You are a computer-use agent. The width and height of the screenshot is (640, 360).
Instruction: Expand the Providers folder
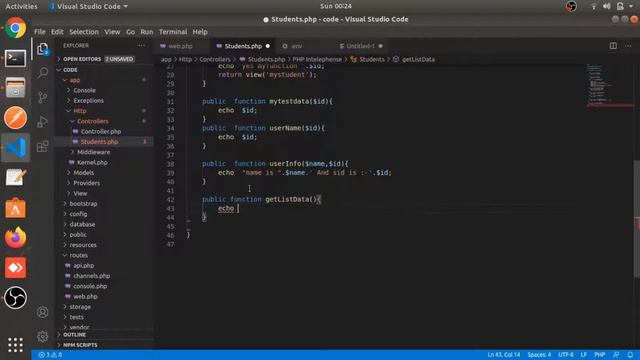point(104,183)
